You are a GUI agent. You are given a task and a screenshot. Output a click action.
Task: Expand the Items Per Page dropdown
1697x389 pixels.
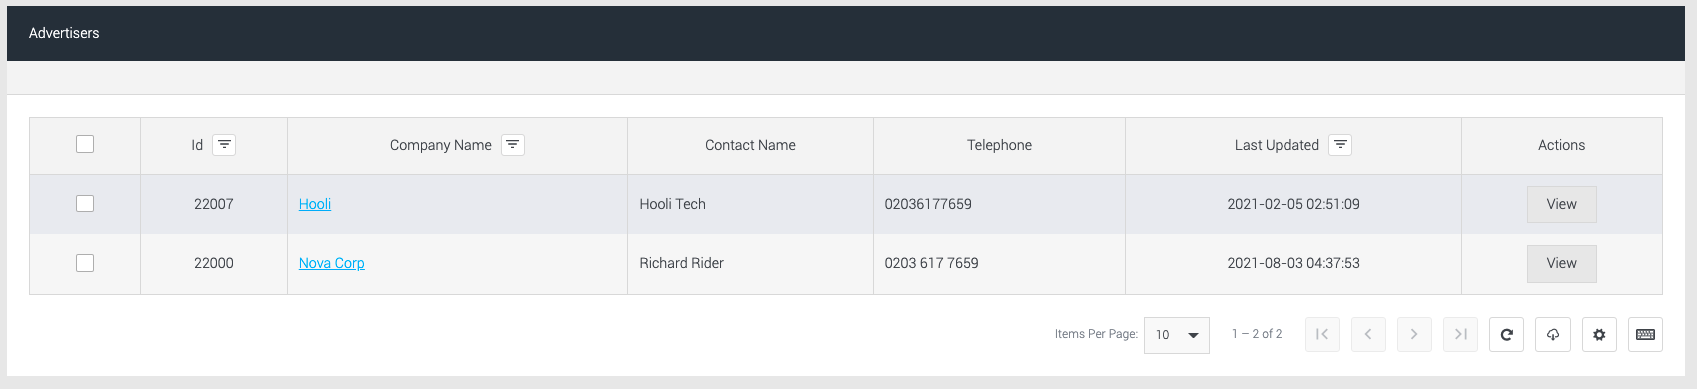(x=1177, y=335)
